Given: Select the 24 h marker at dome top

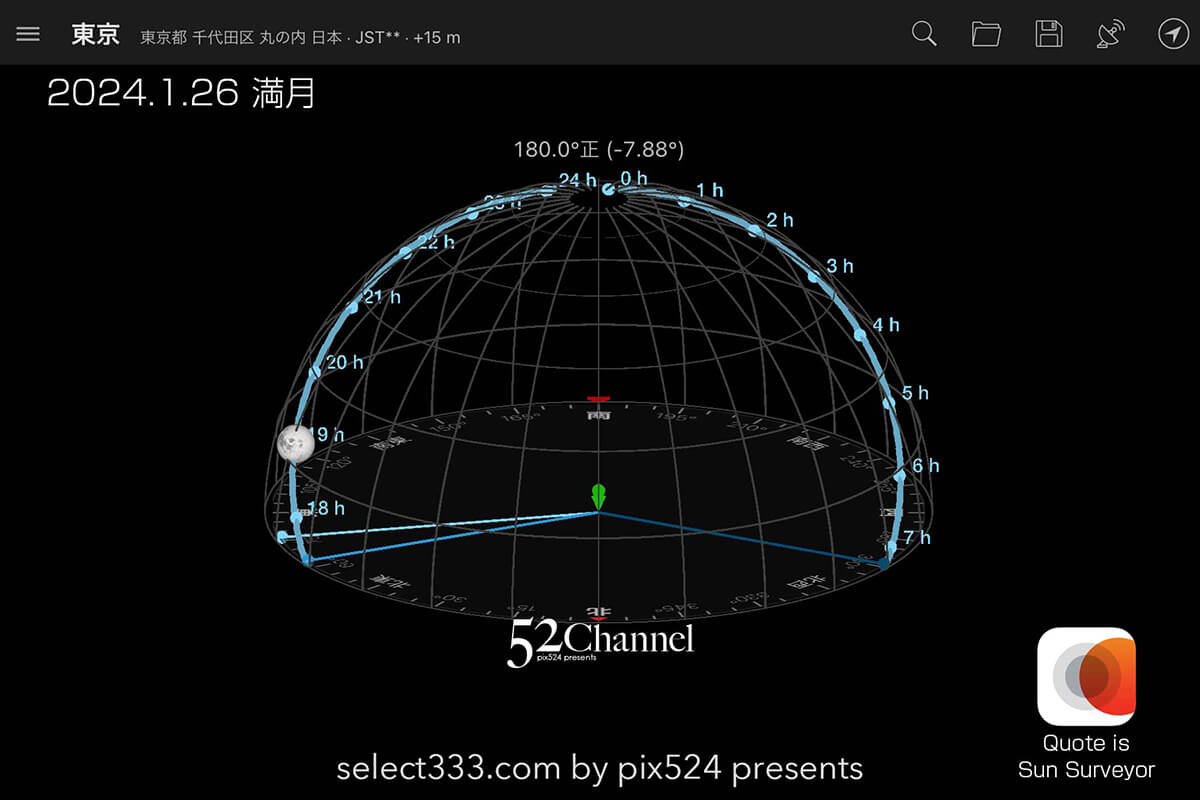Looking at the screenshot, I should tap(577, 180).
